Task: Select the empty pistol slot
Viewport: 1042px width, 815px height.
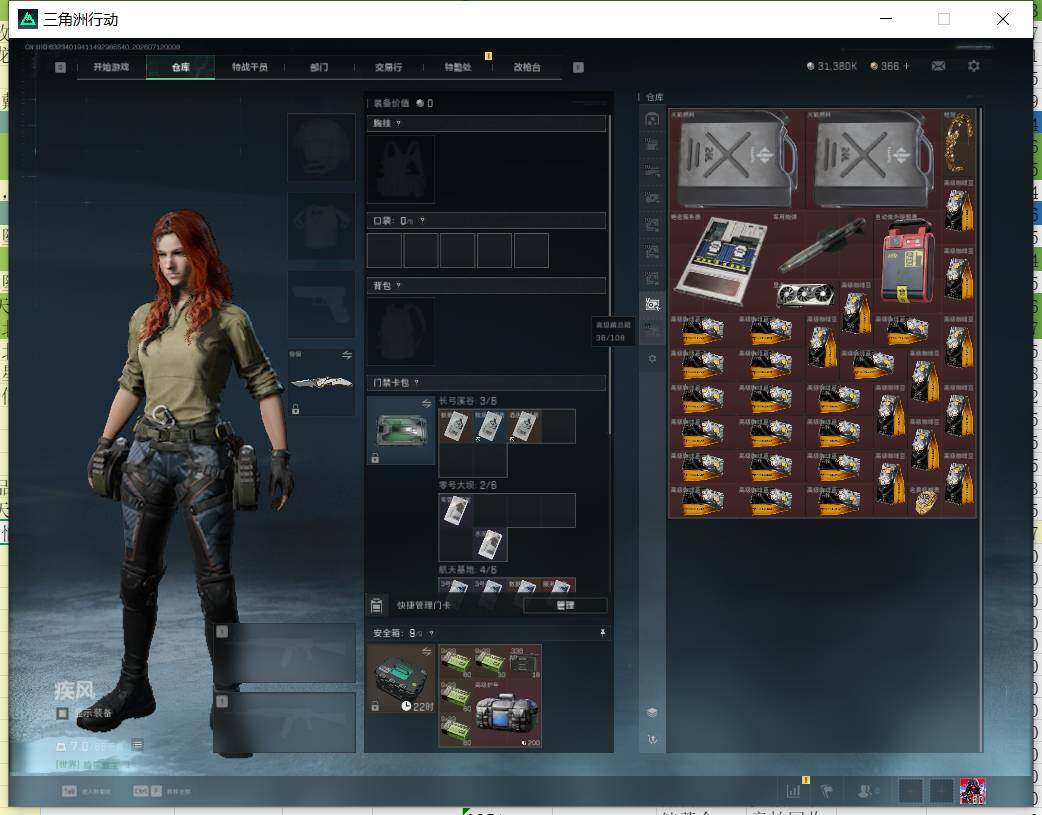Action: point(321,304)
